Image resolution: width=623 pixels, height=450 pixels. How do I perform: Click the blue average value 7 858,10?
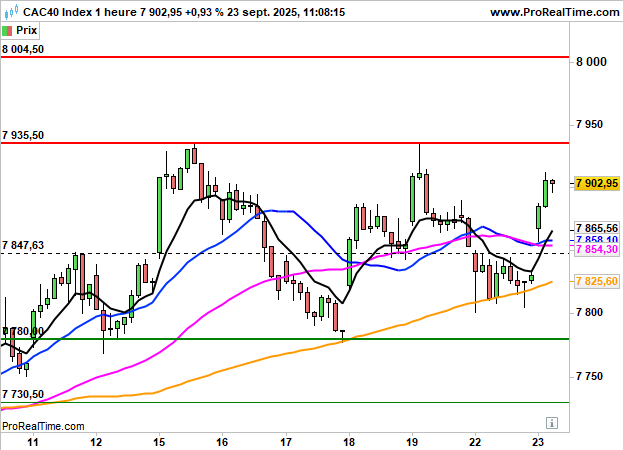[x=596, y=239]
